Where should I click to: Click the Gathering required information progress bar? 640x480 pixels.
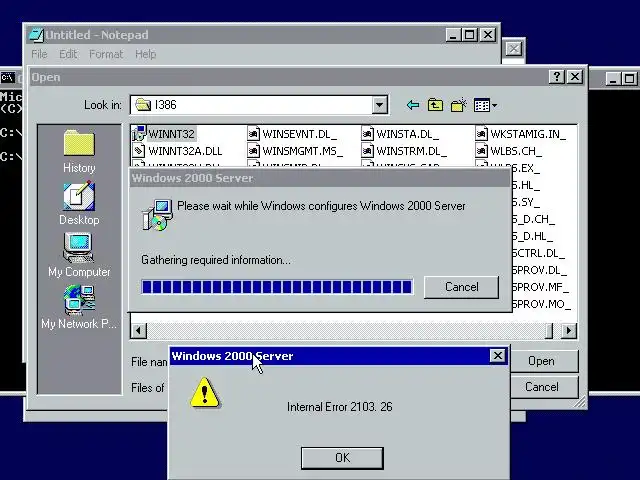(x=277, y=287)
